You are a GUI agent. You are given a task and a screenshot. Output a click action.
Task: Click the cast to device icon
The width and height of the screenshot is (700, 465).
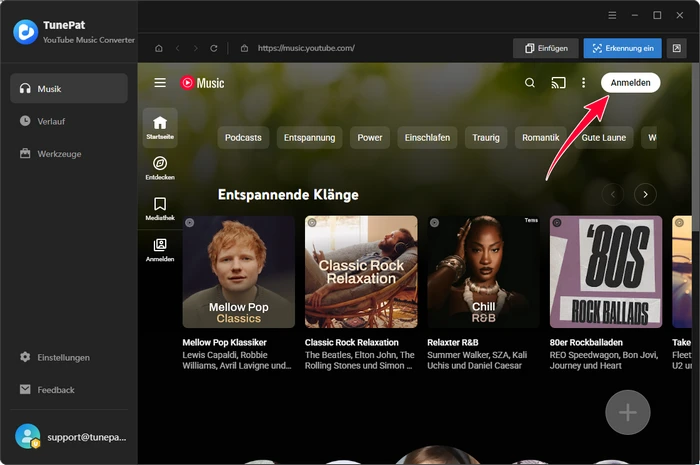click(x=558, y=83)
